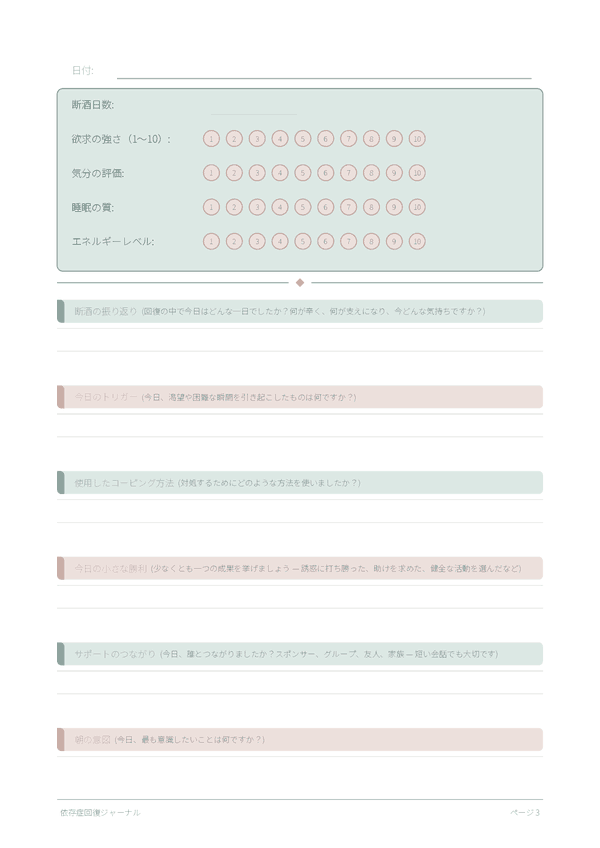Set エネルギーレベル to 10

[x=417, y=241]
